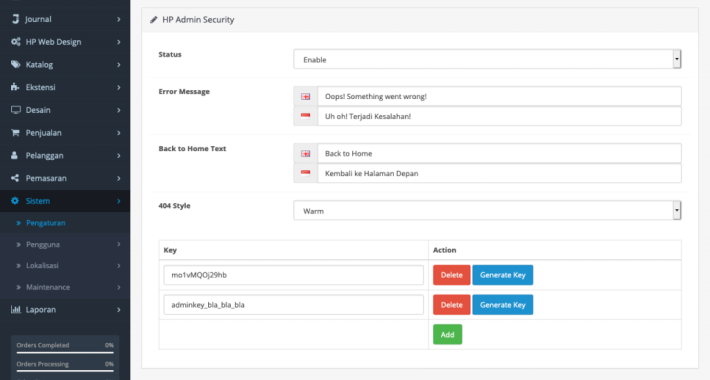This screenshot has width=710, height=380.
Task: Click English flag for Error Message
Action: point(306,96)
